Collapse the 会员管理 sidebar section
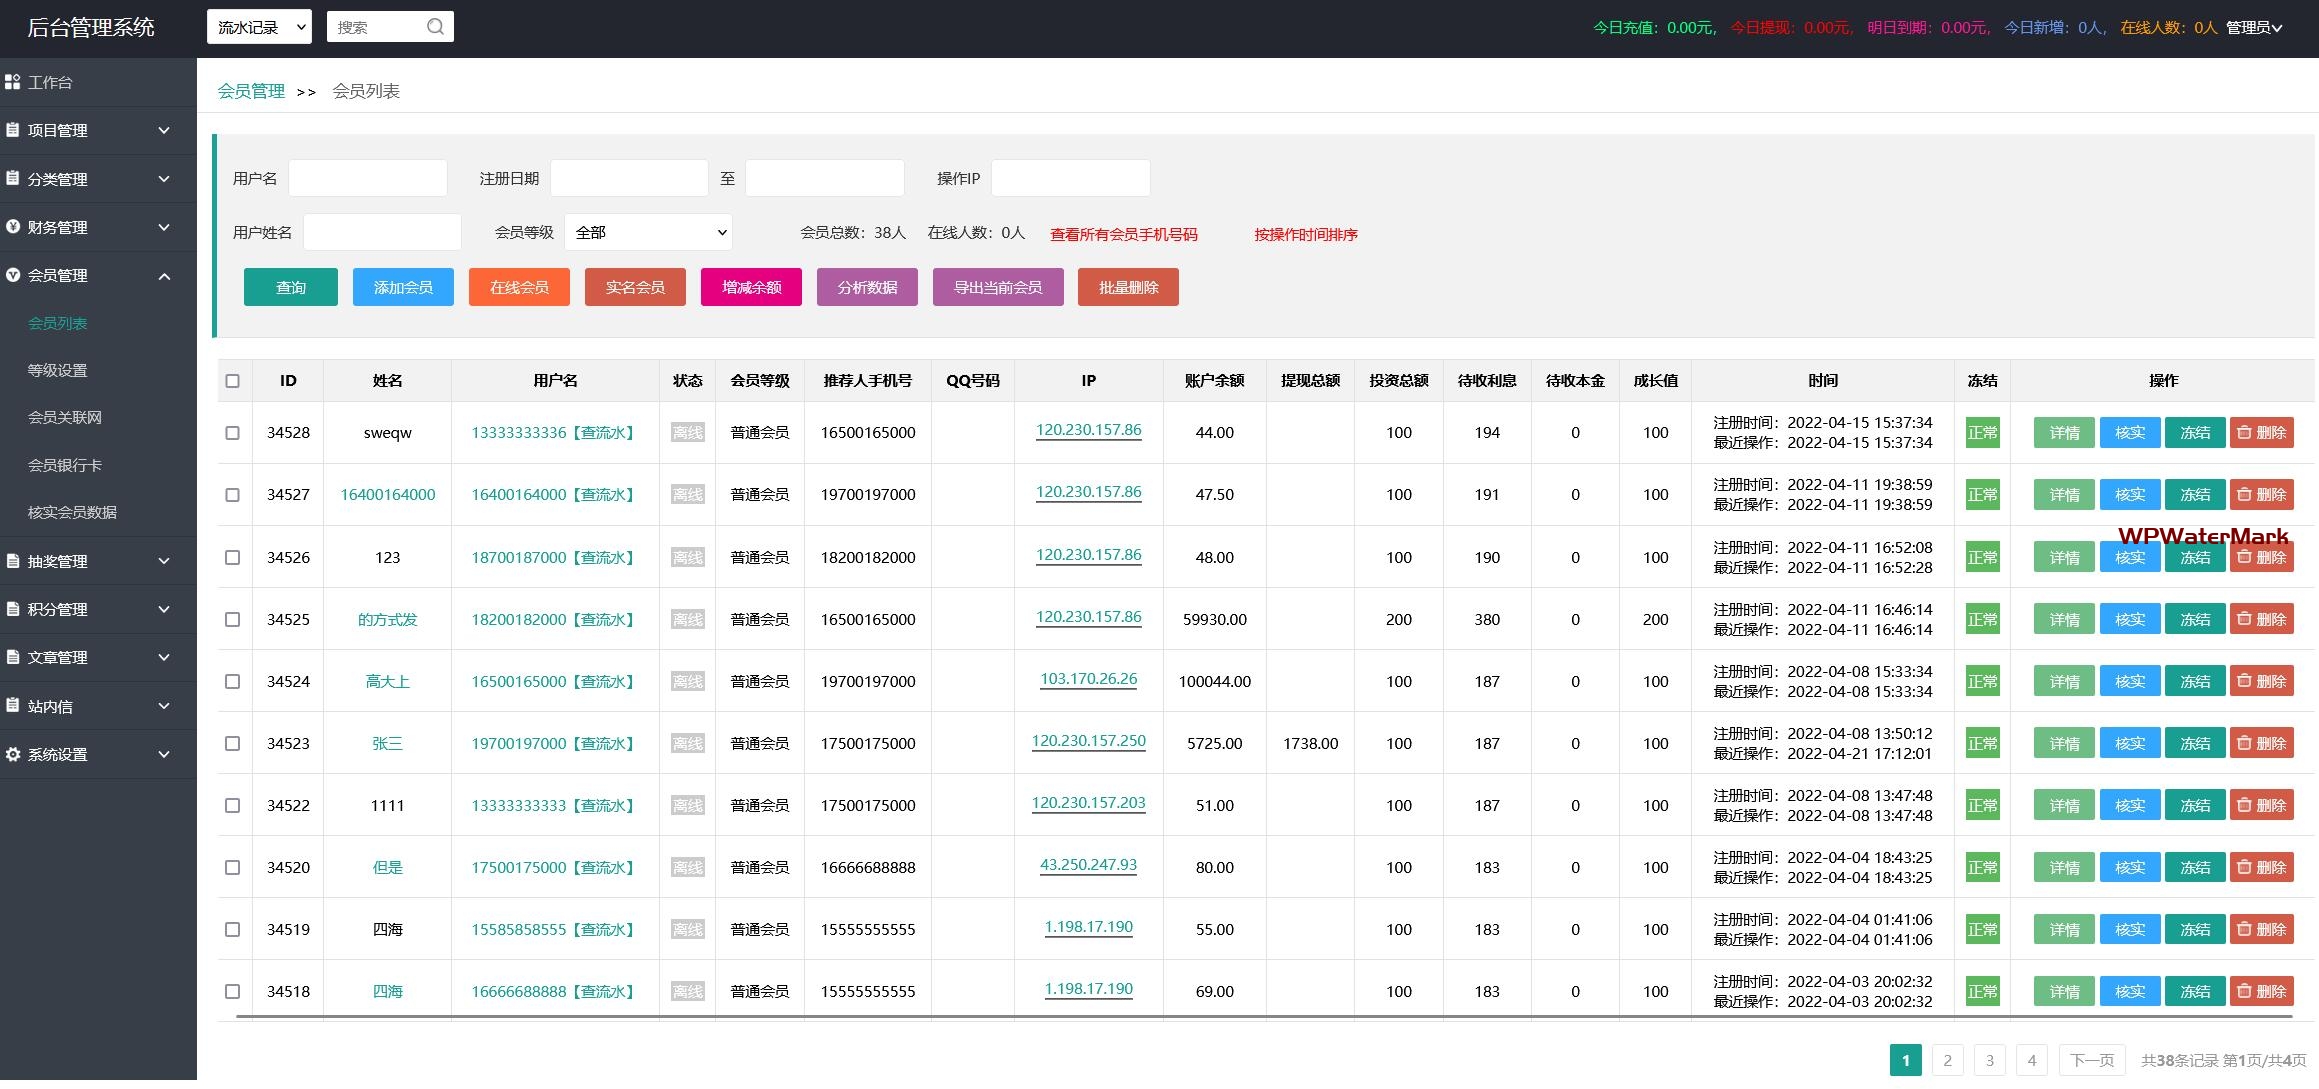2319x1089 pixels. tap(164, 276)
